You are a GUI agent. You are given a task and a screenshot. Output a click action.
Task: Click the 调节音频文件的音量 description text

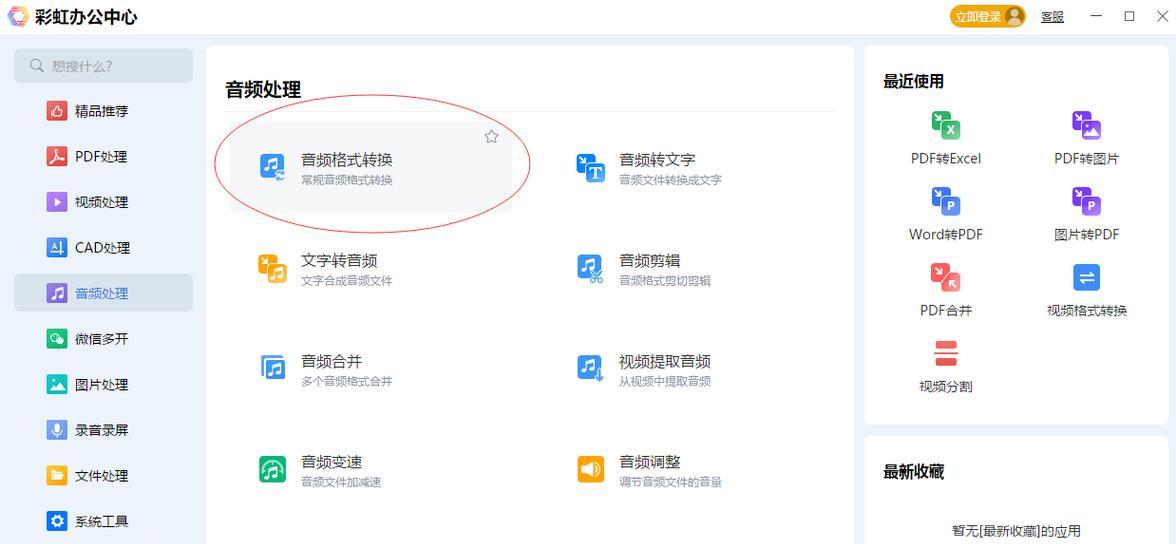click(670, 482)
